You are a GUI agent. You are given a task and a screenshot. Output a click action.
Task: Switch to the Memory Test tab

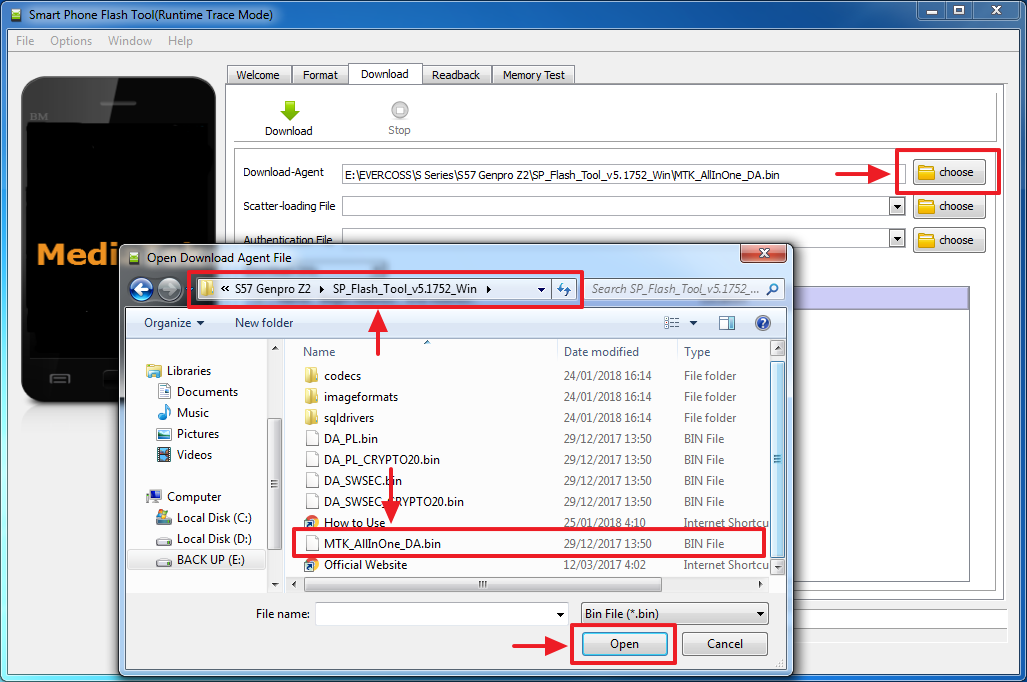pyautogui.click(x=533, y=75)
